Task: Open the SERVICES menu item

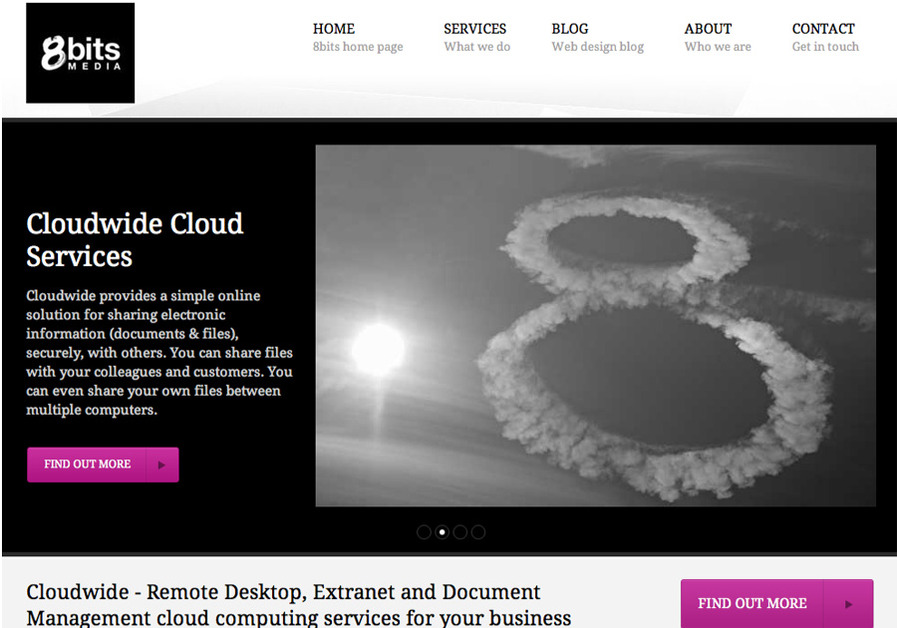Action: click(x=475, y=29)
